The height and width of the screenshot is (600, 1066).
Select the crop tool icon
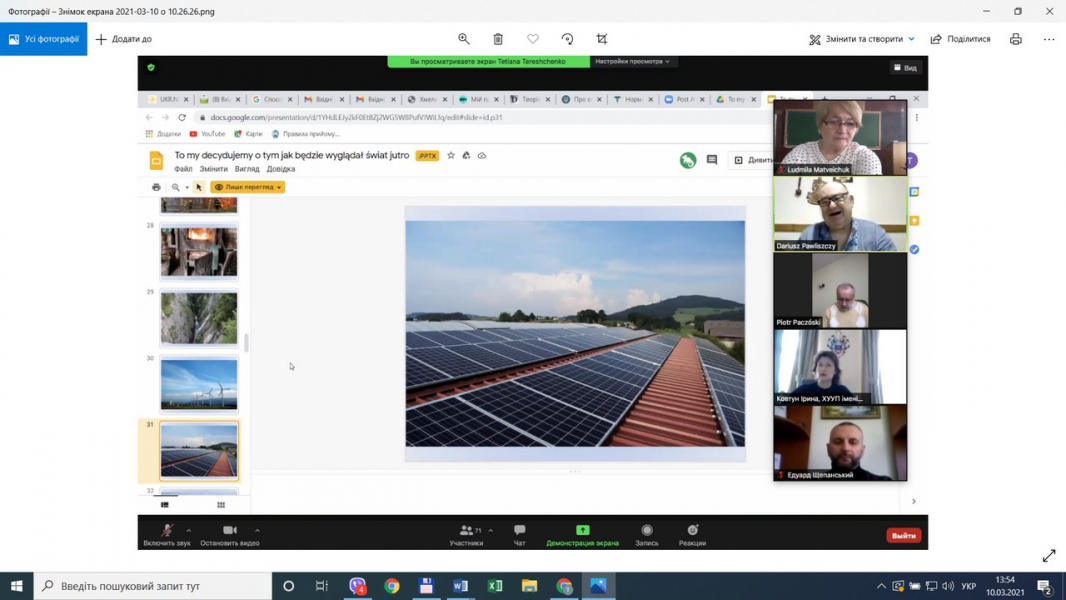[x=602, y=39]
